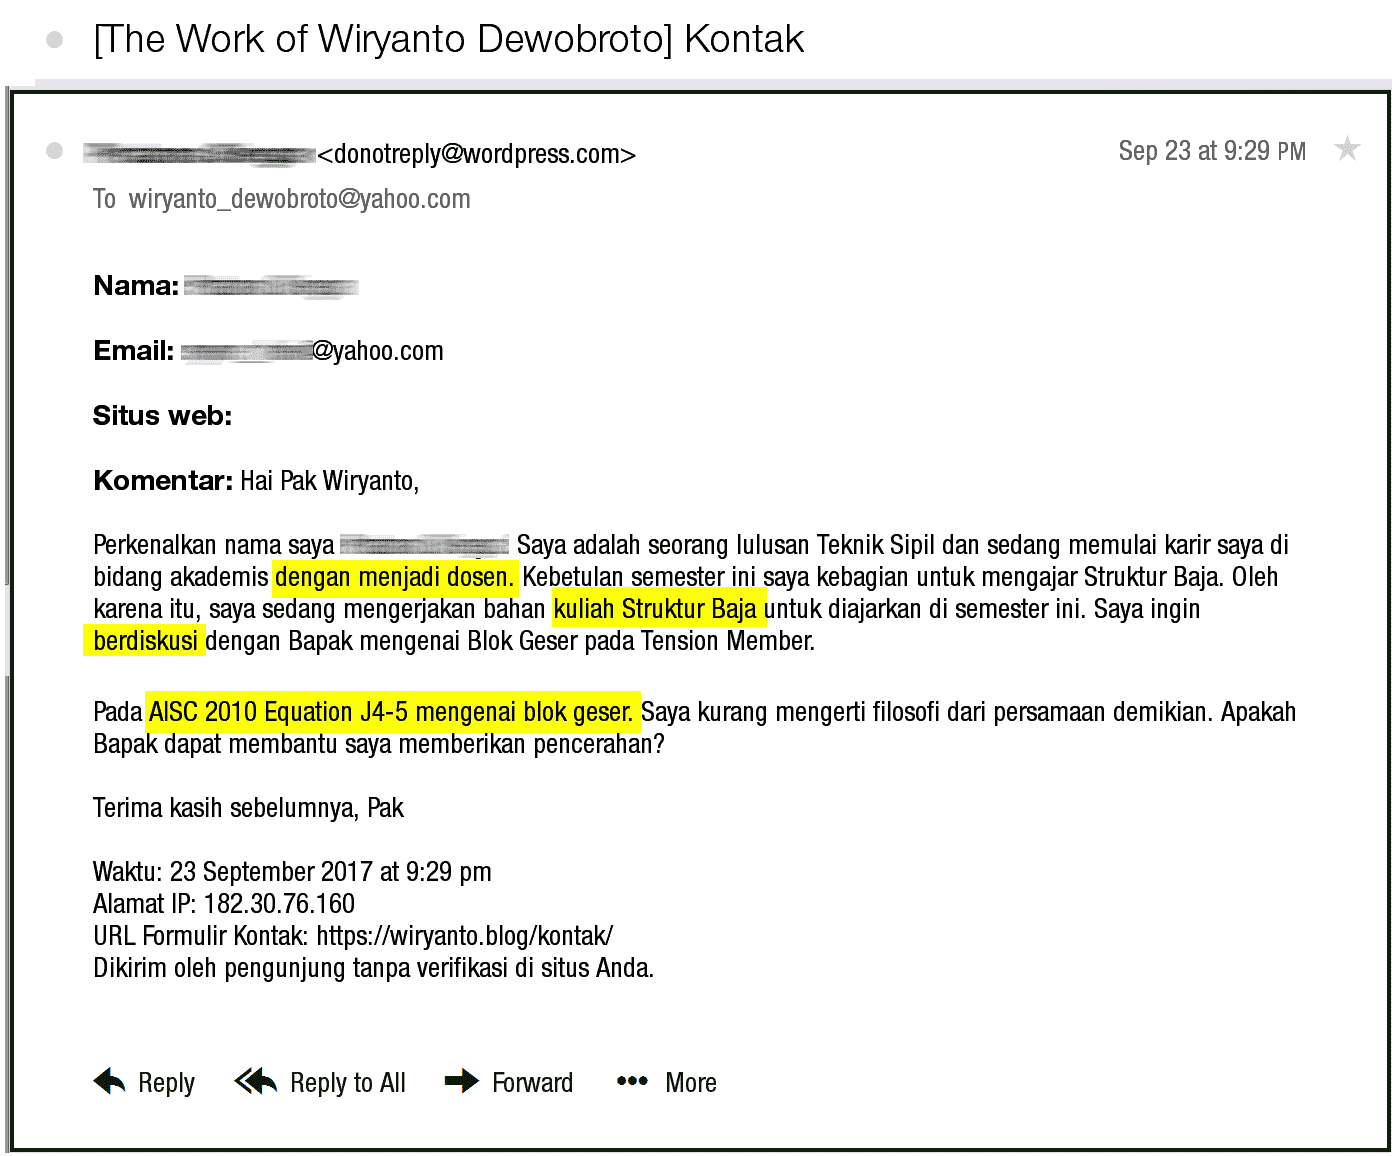
Task: Choose the Reply to All label
Action: click(x=347, y=1083)
